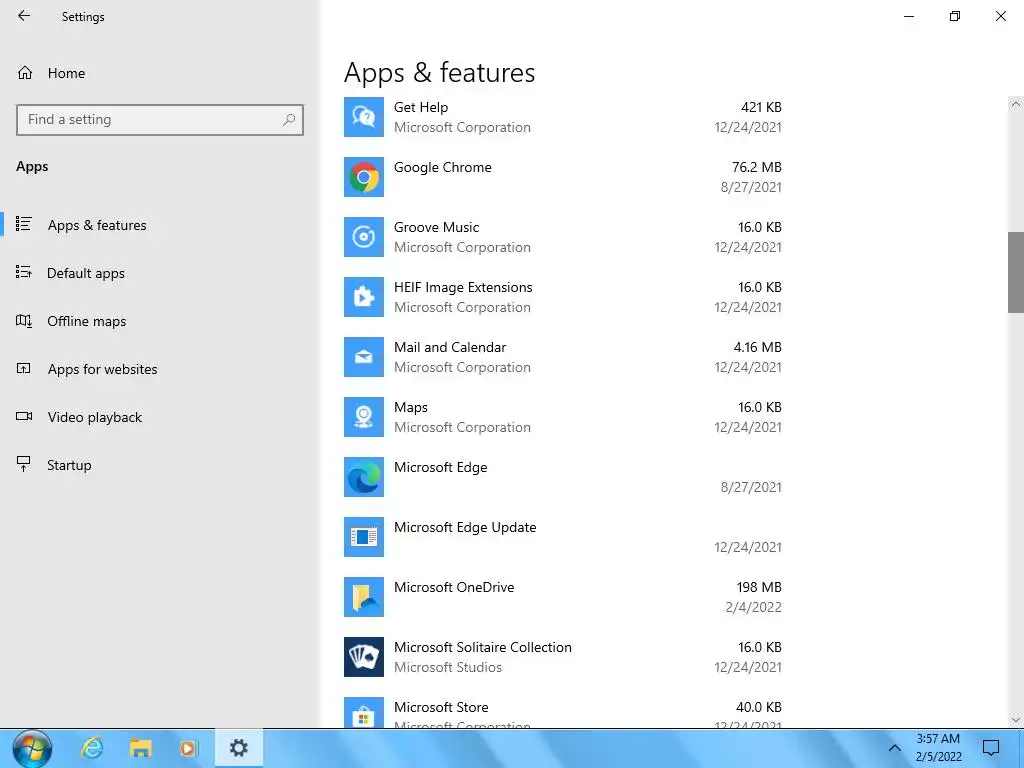
Task: Select the Microsoft Store entry name
Action: [x=441, y=707]
